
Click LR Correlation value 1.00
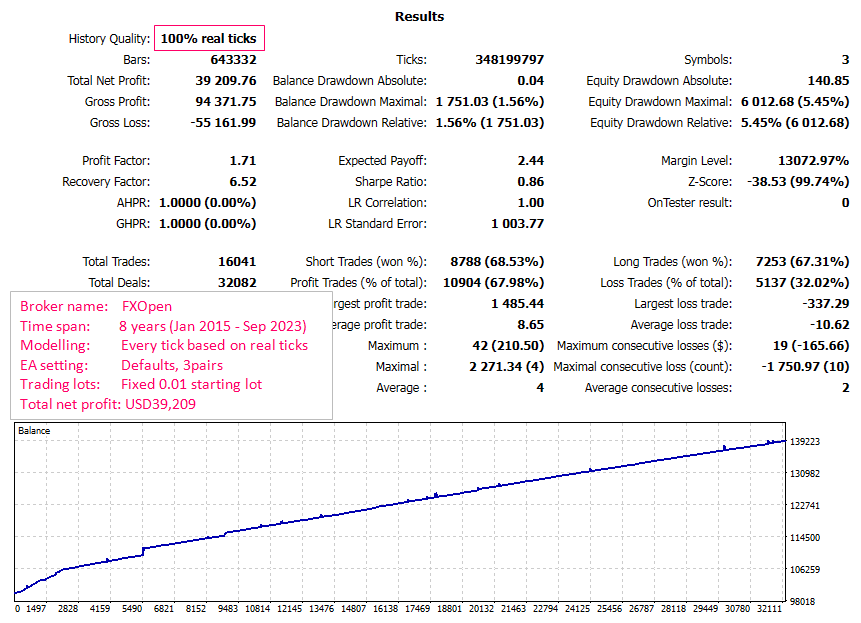530,203
